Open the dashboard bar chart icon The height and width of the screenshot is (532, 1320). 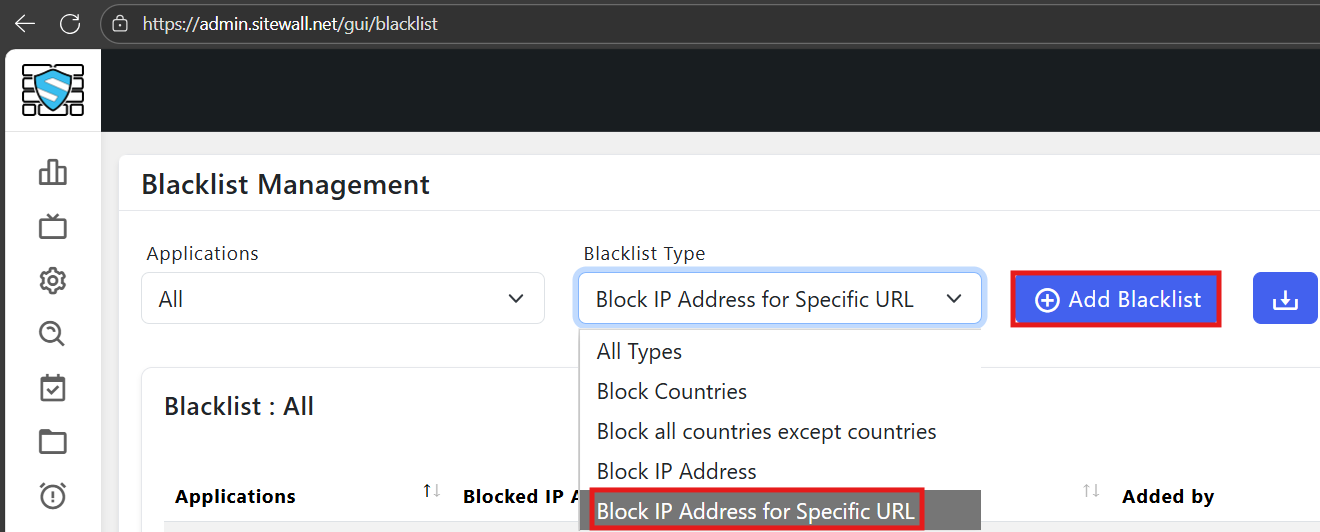click(53, 173)
